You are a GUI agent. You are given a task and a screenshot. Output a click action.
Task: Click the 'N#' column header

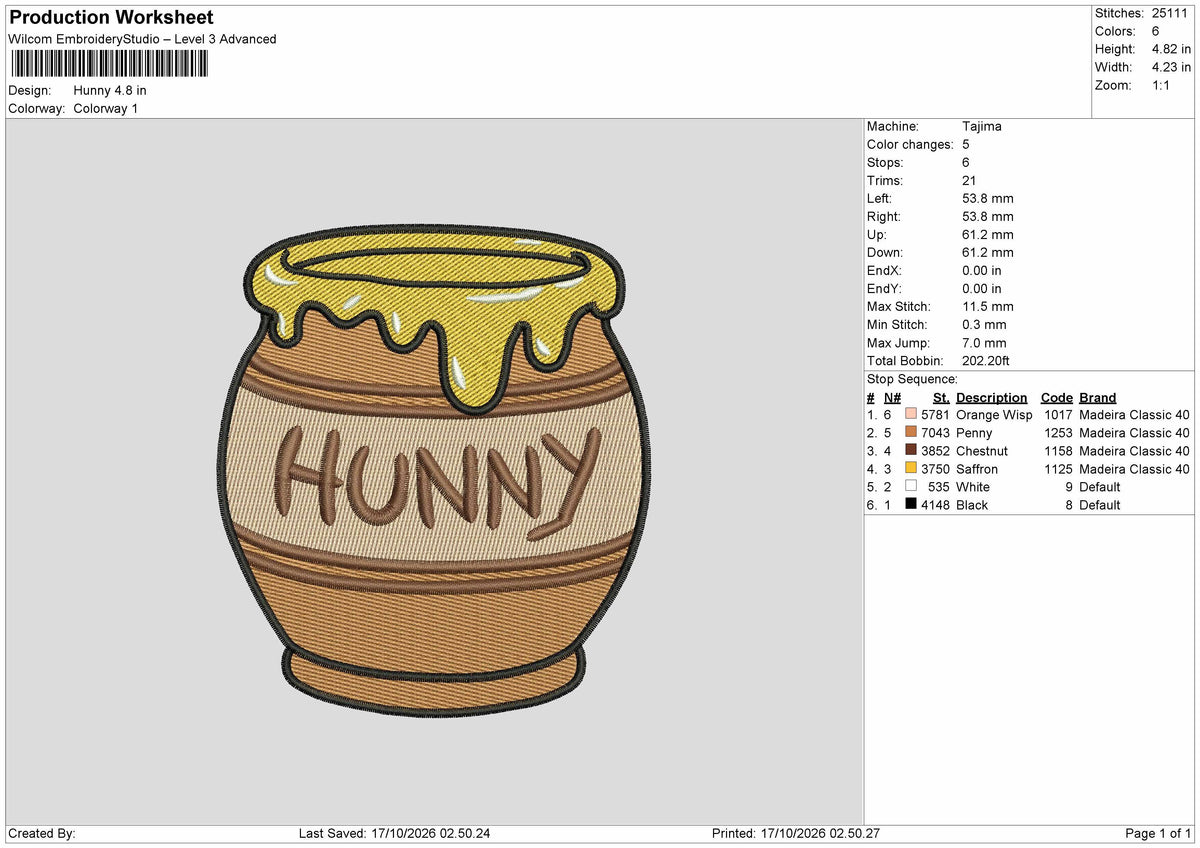tap(892, 397)
